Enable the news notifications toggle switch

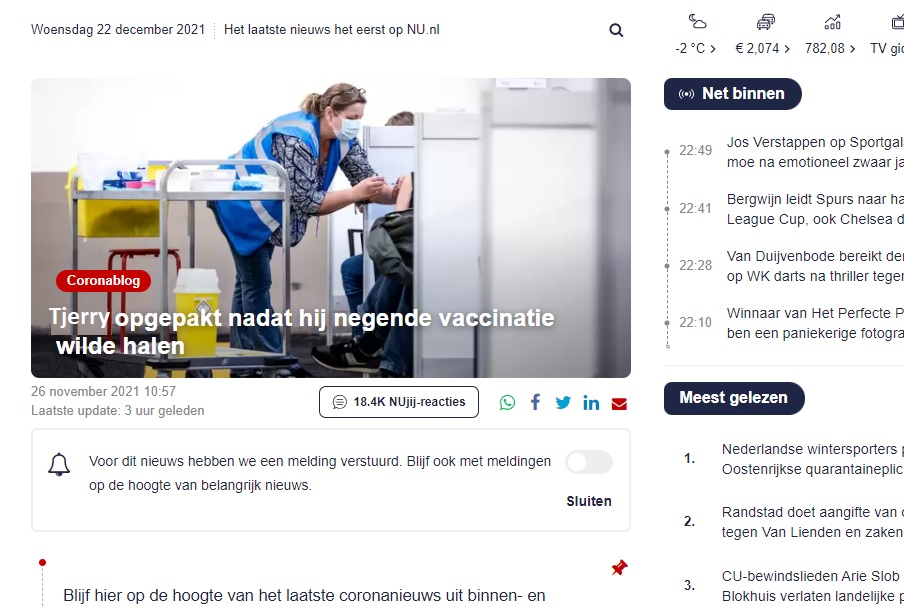(x=588, y=462)
